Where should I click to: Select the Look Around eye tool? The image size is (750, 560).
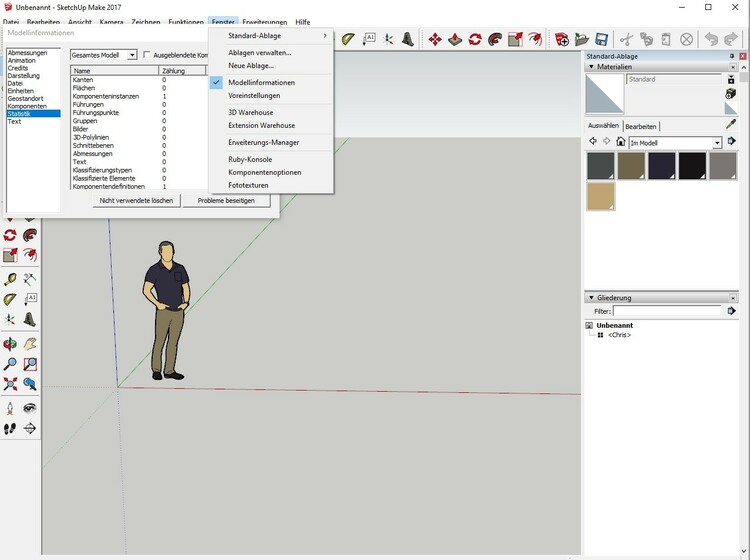click(30, 408)
